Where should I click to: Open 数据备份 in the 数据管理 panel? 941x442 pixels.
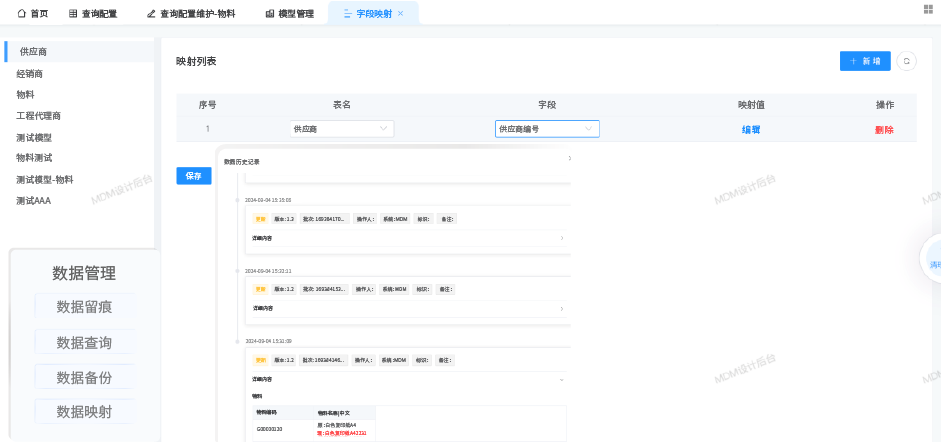pos(84,378)
